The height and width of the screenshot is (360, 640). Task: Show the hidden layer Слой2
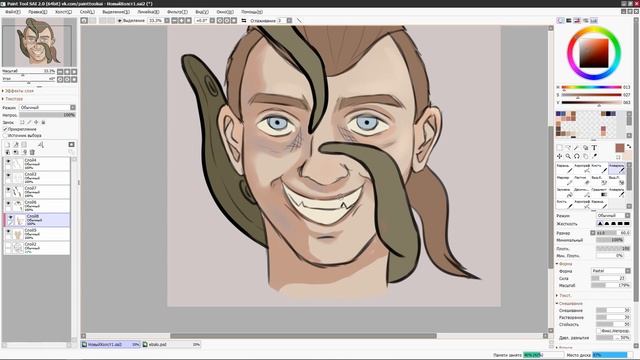pos(8,245)
